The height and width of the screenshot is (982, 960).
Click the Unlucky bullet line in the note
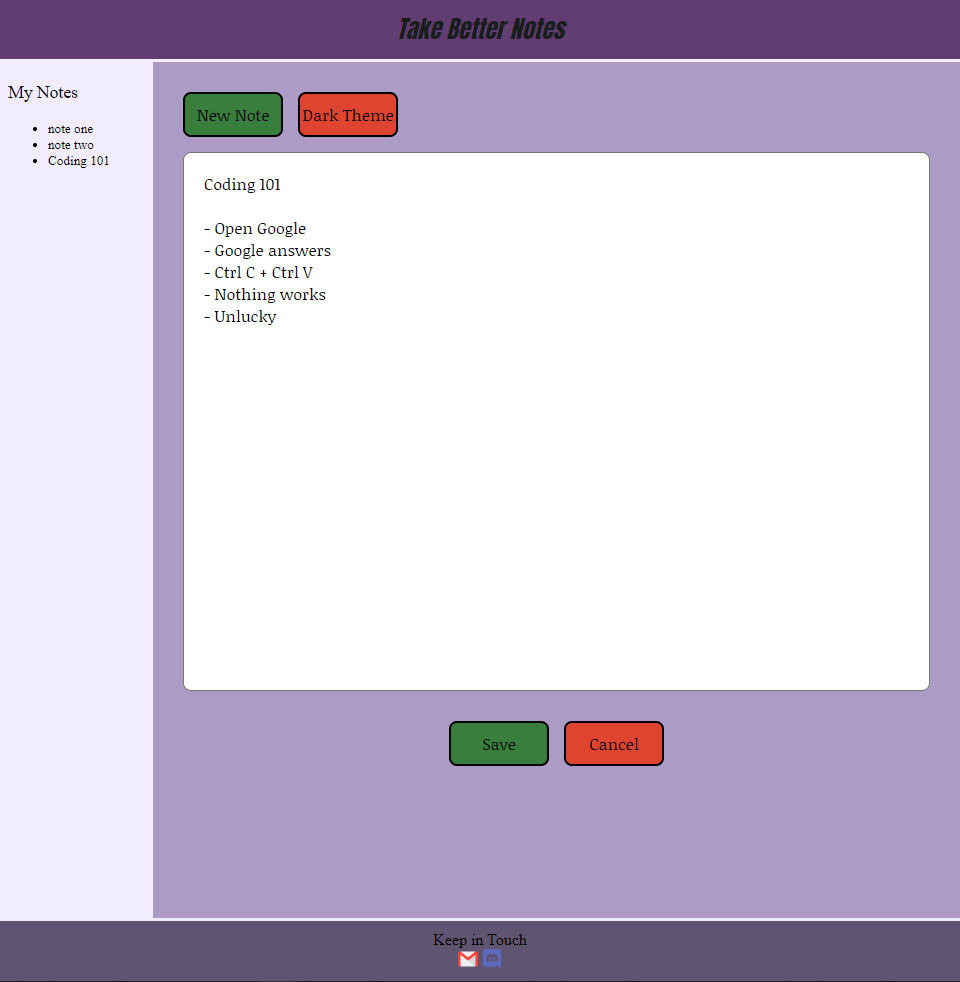pos(240,316)
